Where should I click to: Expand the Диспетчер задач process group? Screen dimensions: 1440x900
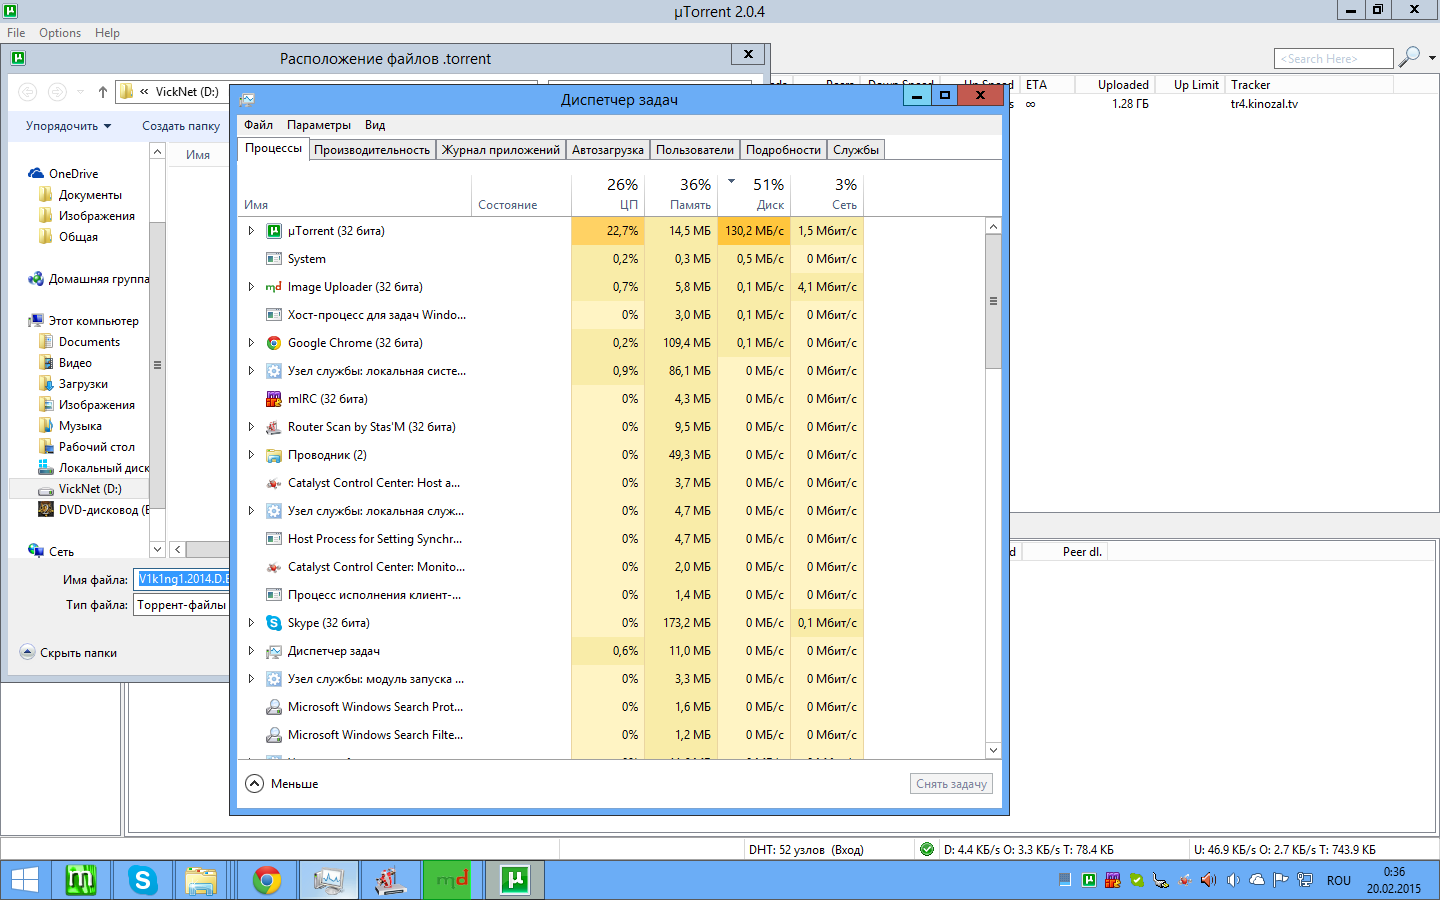point(251,651)
